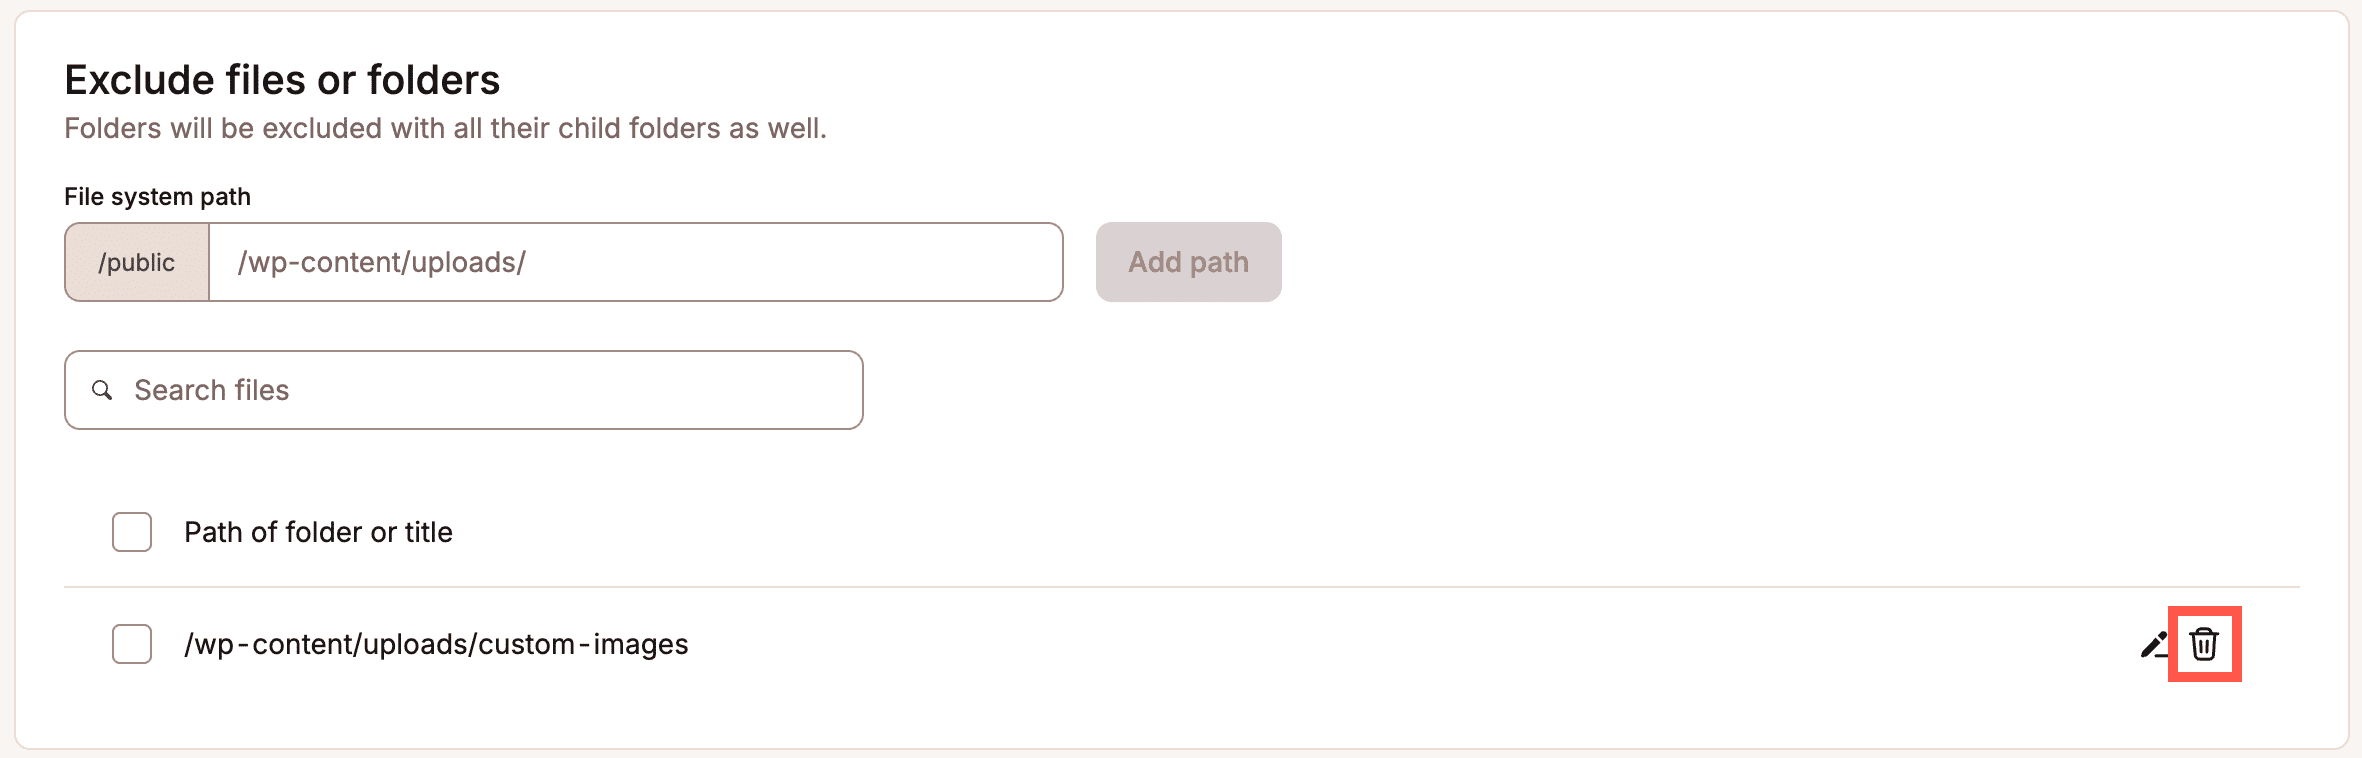
Task: Click the Exclude files or folders heading
Action: 283,79
